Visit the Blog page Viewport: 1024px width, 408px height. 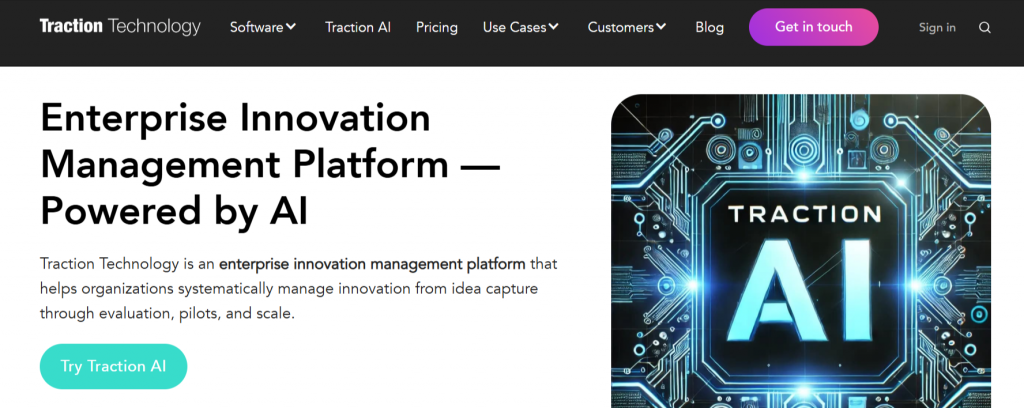(709, 27)
